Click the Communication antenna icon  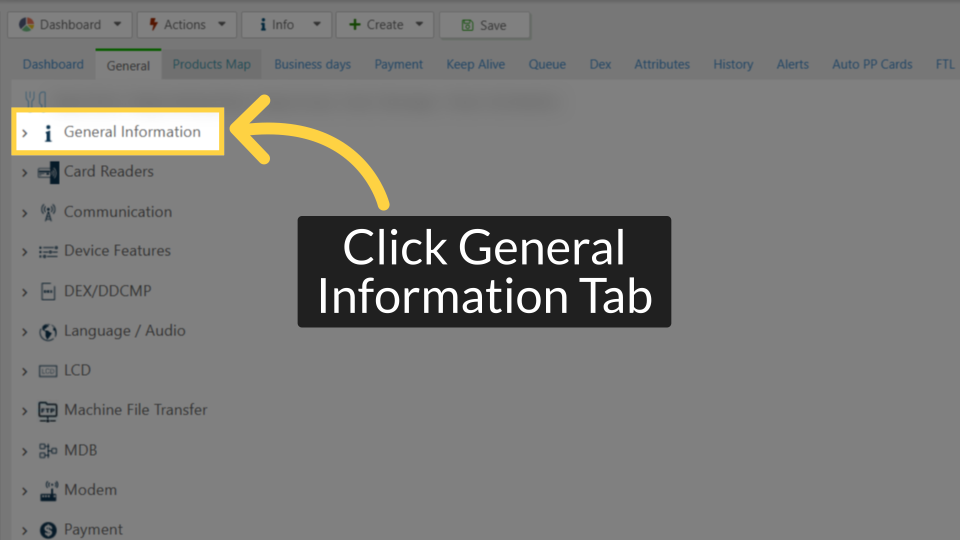click(48, 212)
